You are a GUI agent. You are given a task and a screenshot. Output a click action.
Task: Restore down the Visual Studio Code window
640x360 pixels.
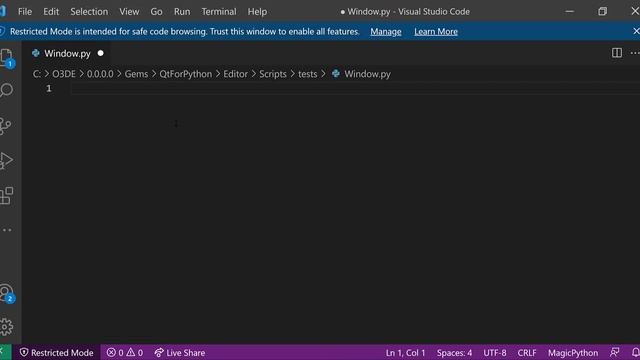[x=602, y=11]
